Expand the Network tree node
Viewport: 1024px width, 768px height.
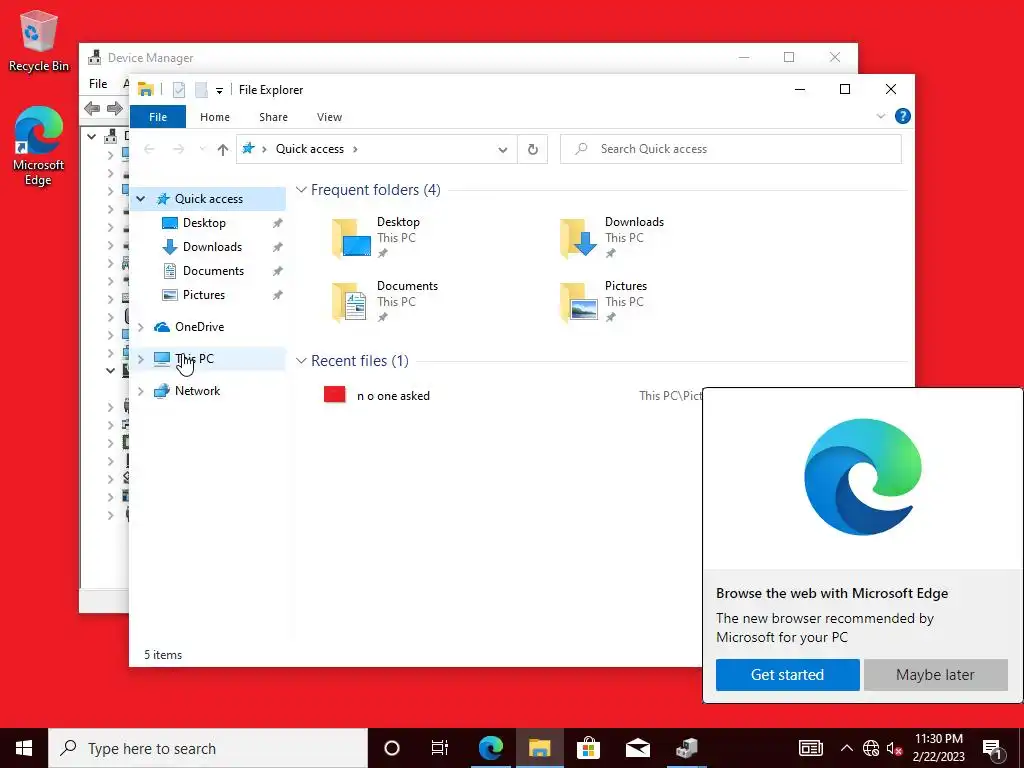click(141, 391)
